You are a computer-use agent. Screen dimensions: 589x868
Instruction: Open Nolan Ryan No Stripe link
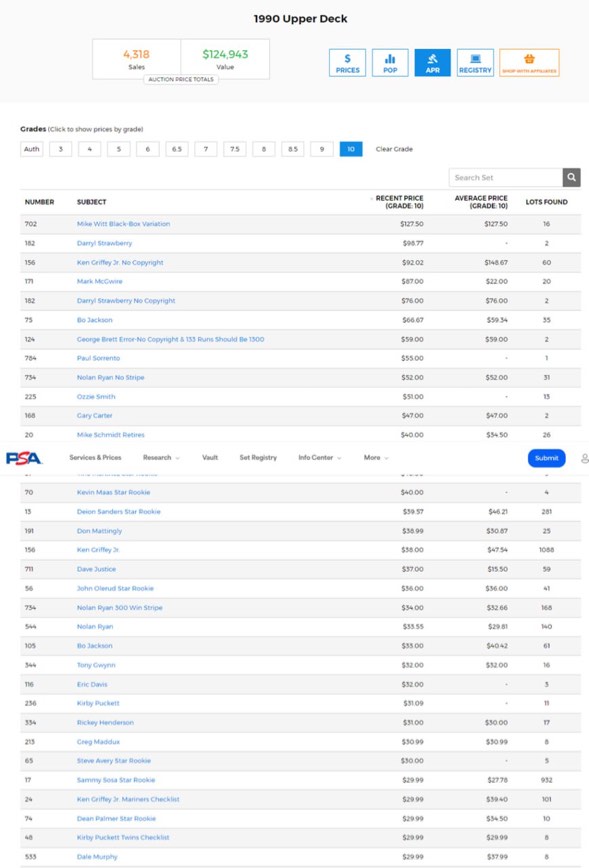110,378
